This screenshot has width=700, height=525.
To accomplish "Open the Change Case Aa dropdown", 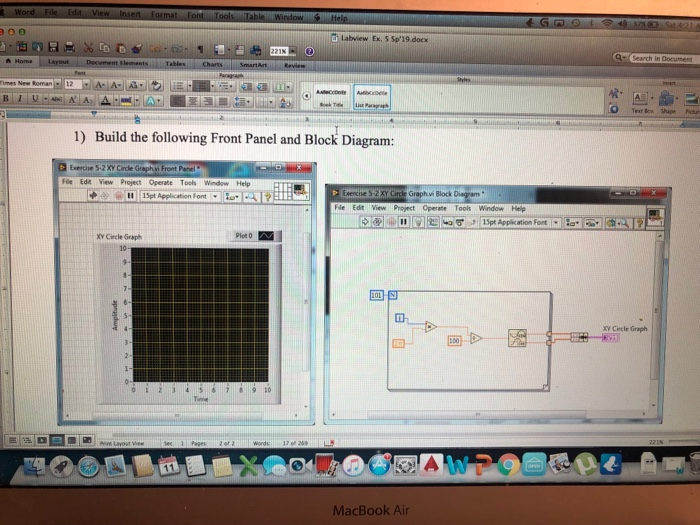I will pyautogui.click(x=135, y=85).
